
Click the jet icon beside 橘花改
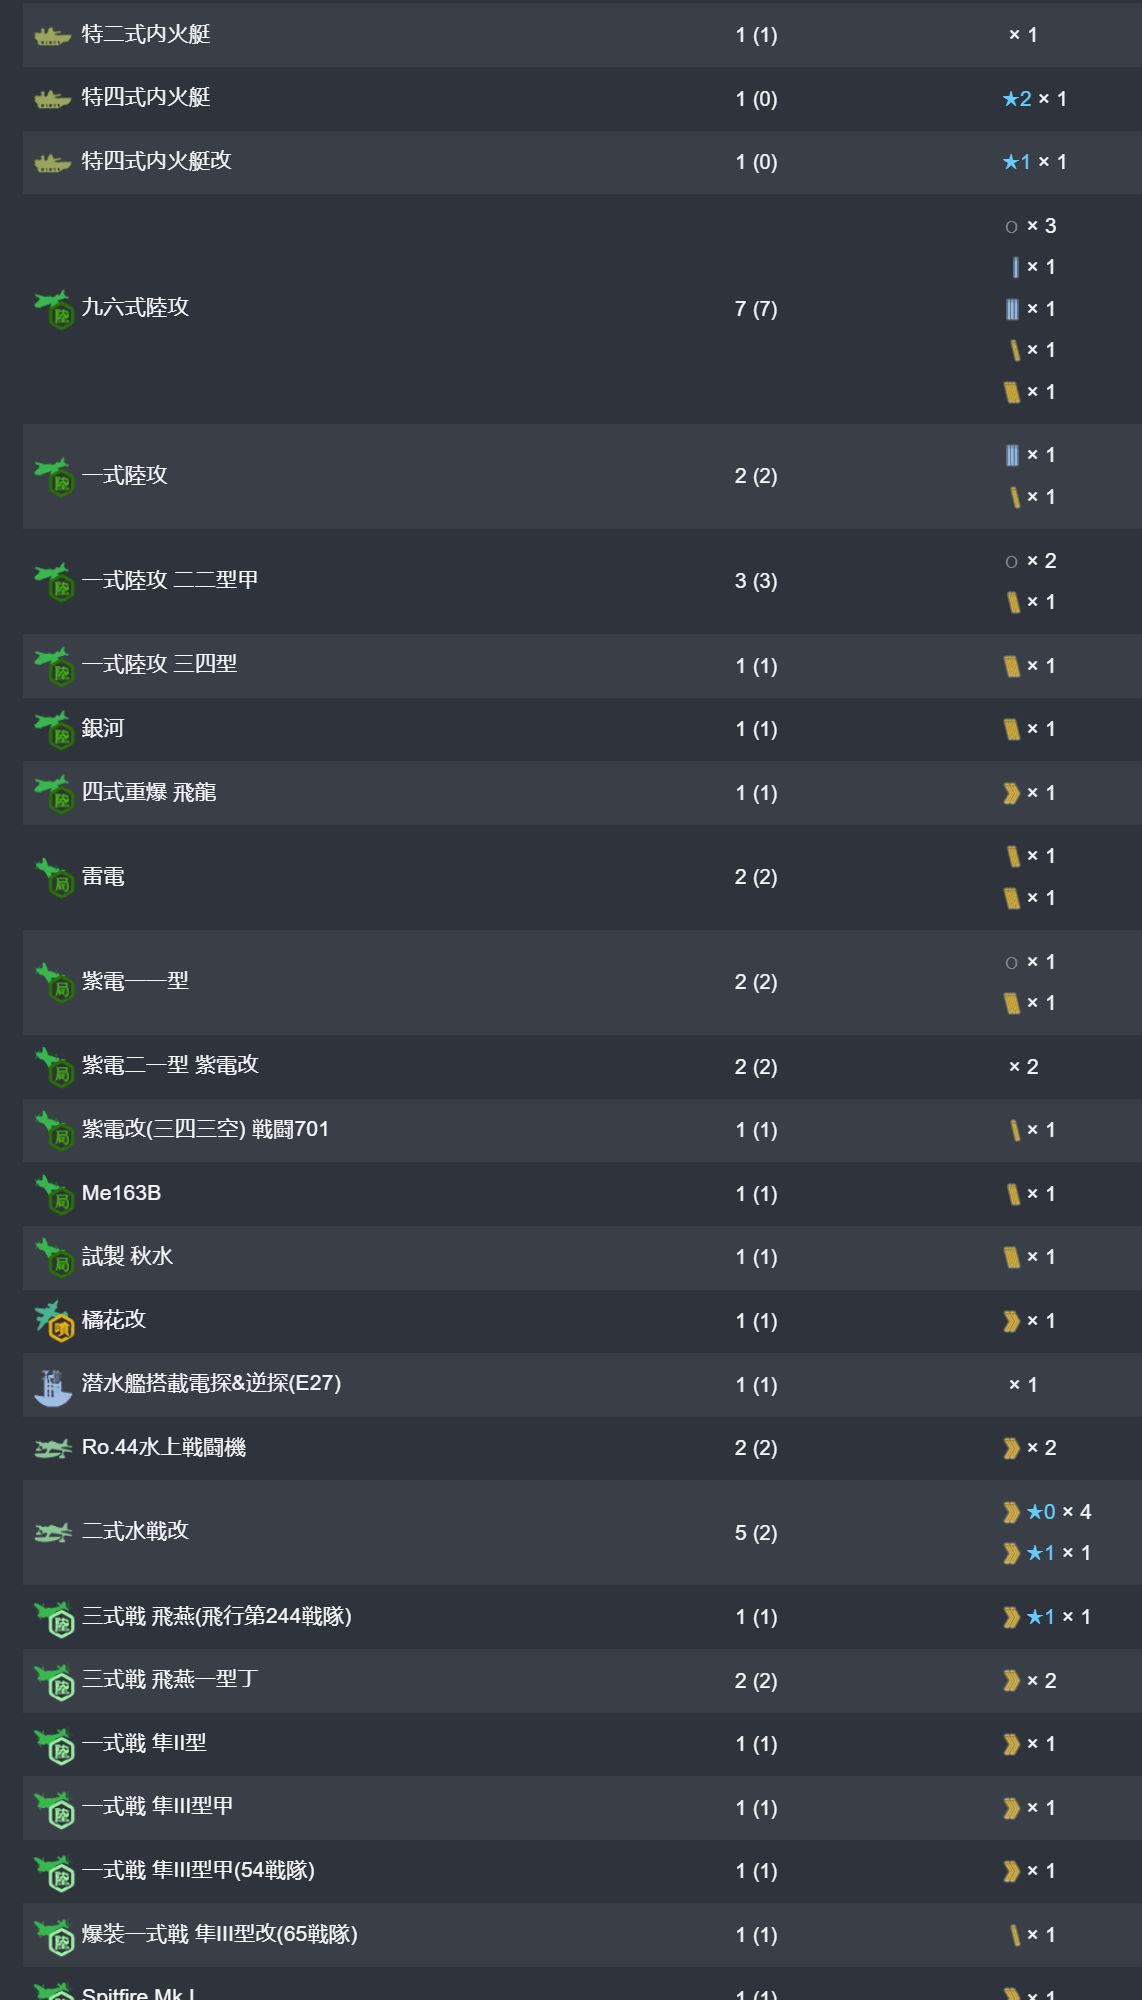(54, 1321)
